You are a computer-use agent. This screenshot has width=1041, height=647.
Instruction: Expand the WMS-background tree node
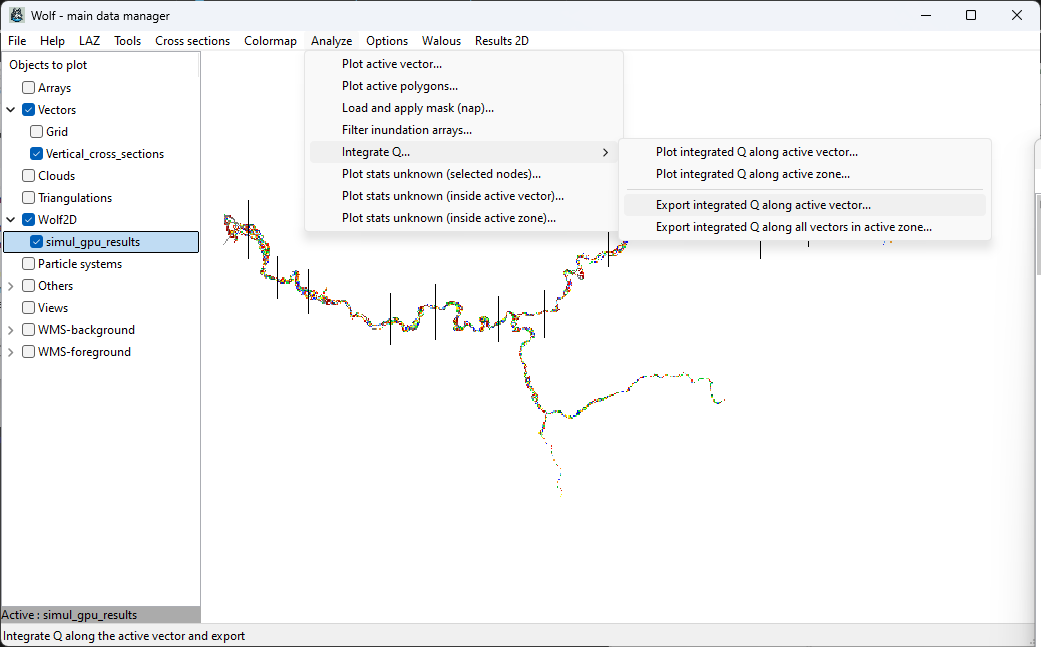[x=11, y=330]
